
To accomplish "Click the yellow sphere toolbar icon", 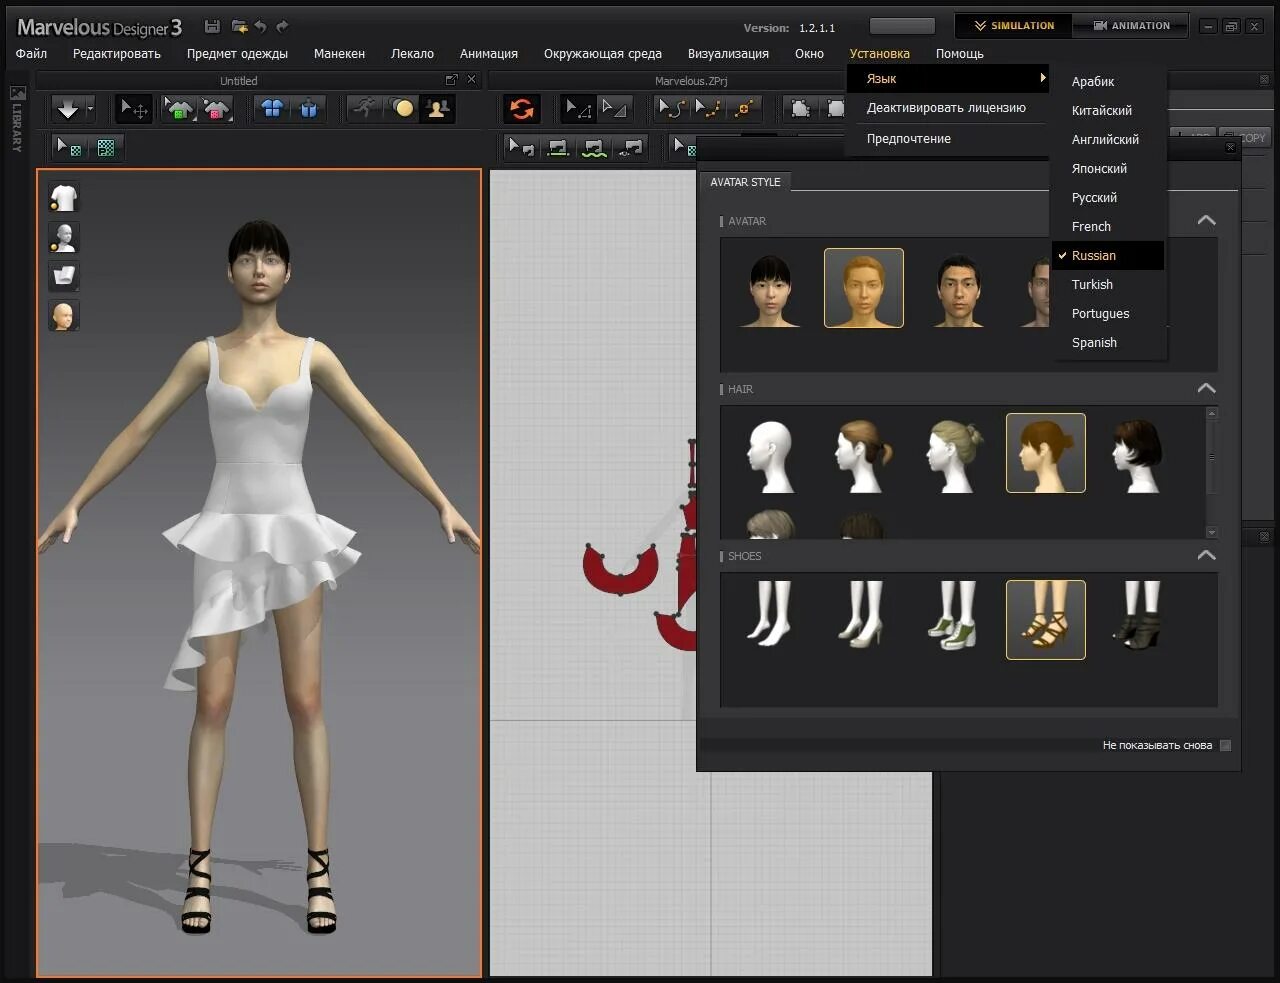I will pyautogui.click(x=403, y=108).
